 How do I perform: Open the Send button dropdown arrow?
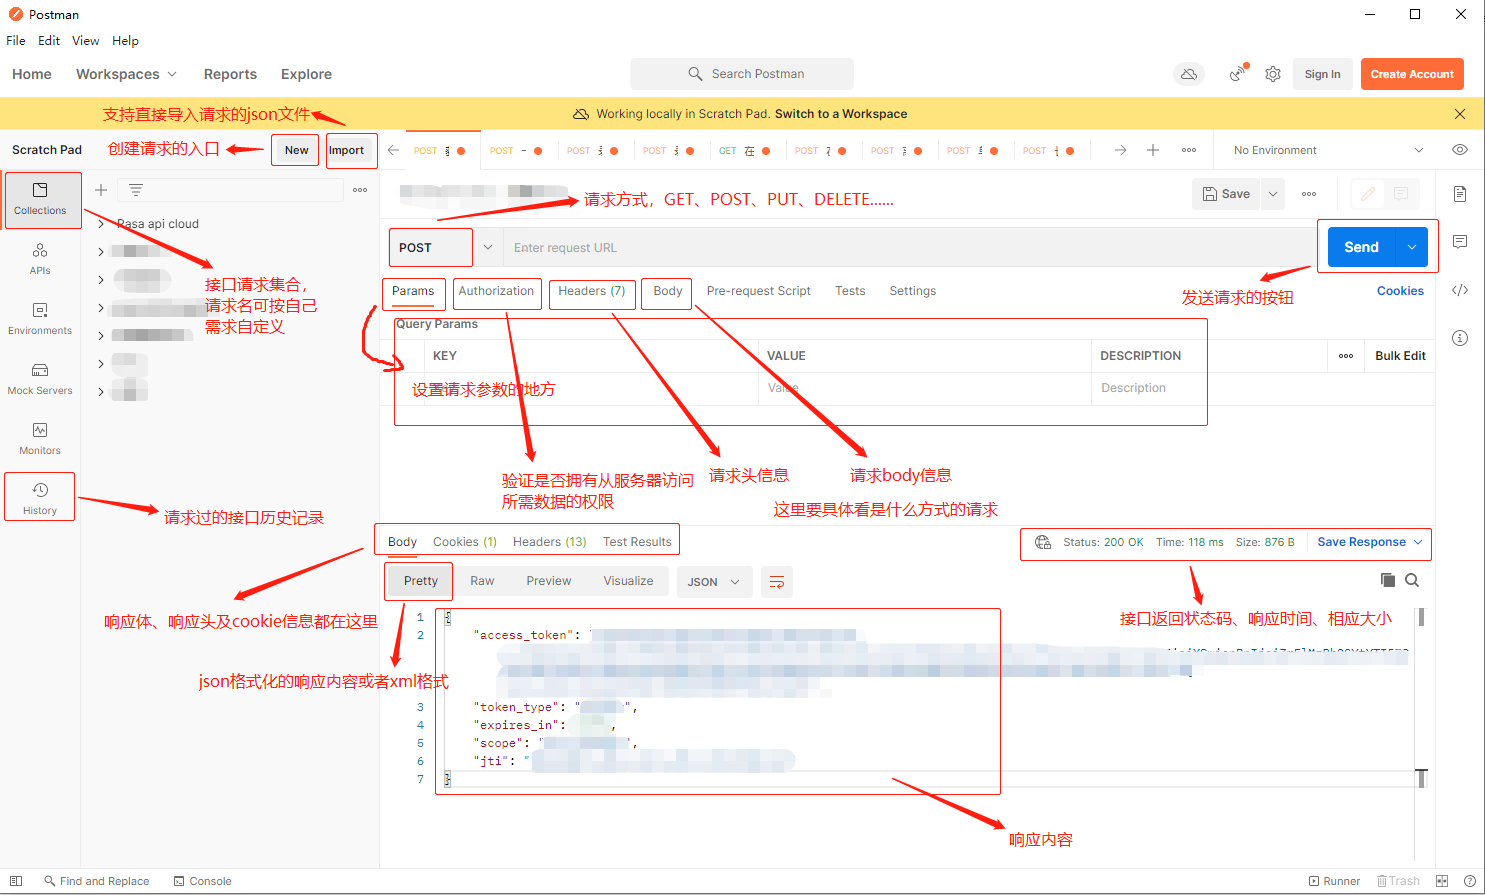pyautogui.click(x=1412, y=247)
